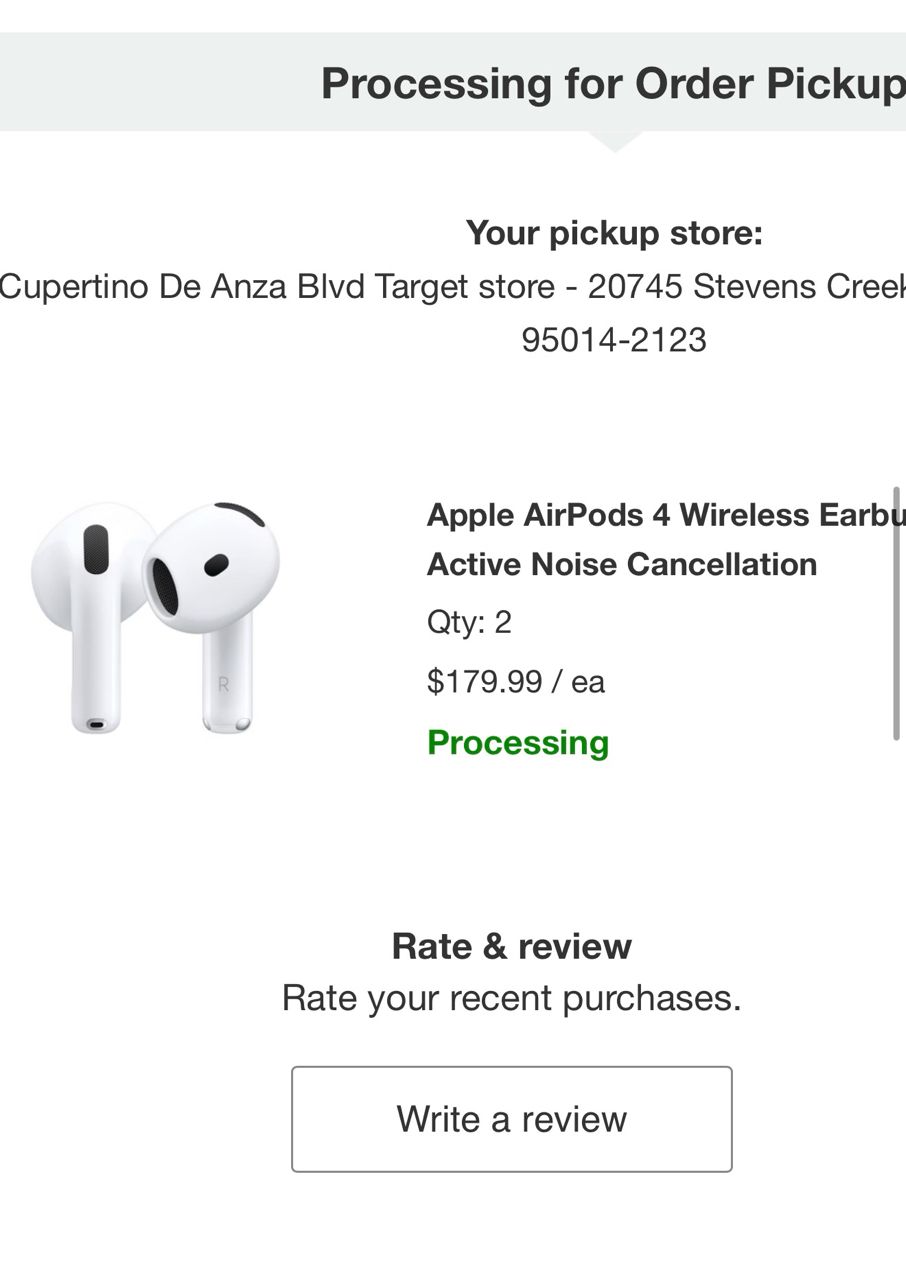The width and height of the screenshot is (906, 1280).
Task: Select the 95014-2123 zip code
Action: click(x=614, y=340)
